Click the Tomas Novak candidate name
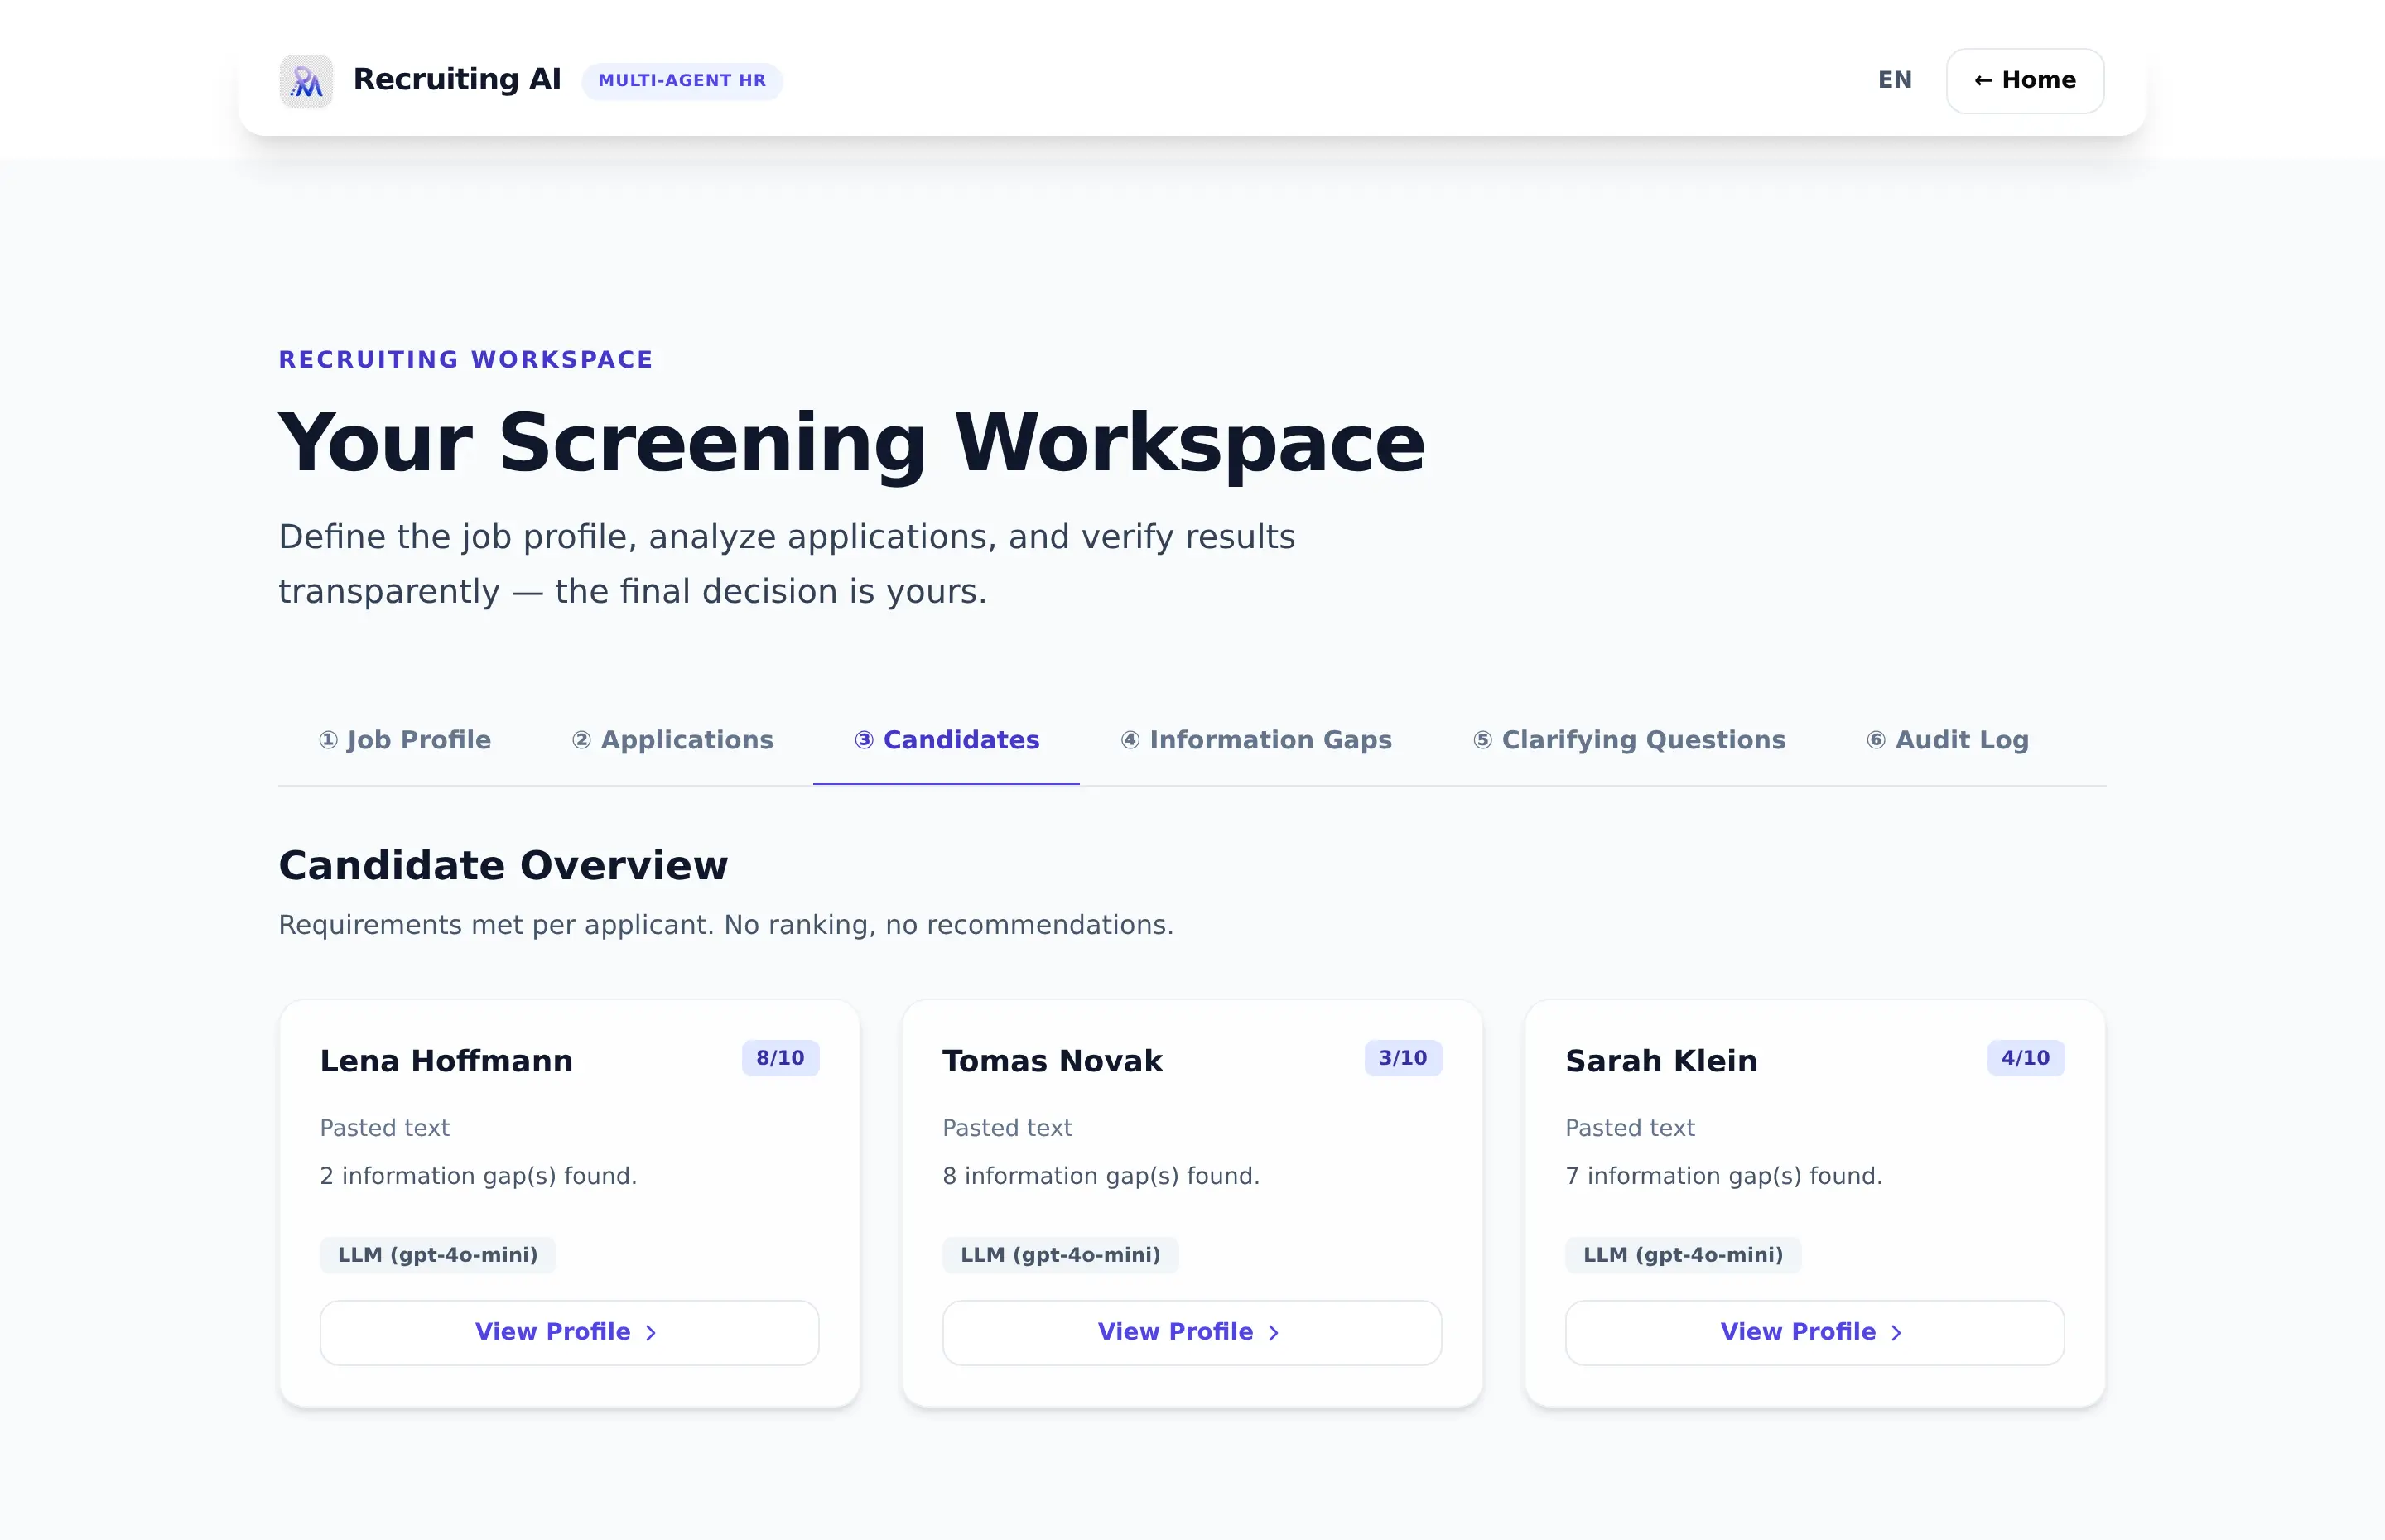 click(1052, 1060)
